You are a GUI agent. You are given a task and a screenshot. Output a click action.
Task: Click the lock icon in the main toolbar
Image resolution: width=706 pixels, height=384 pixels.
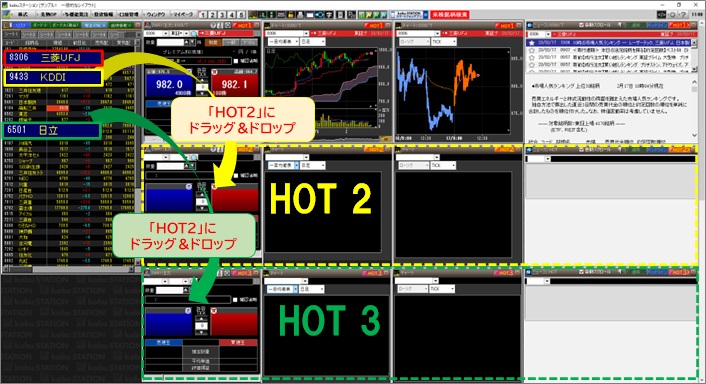point(291,15)
